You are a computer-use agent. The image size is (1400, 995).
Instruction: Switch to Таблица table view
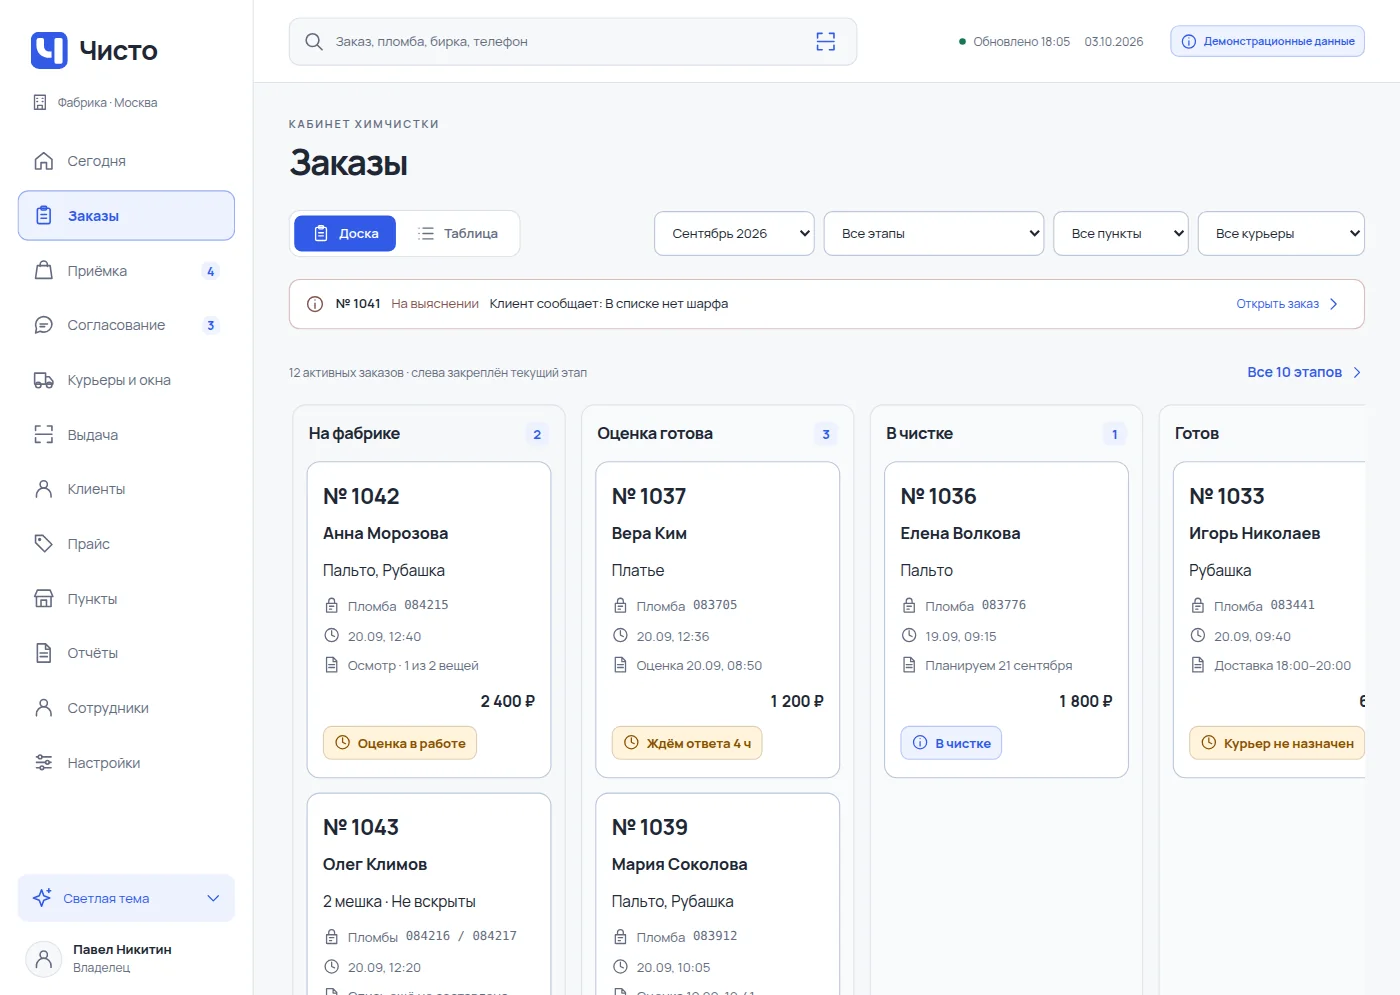pos(457,234)
